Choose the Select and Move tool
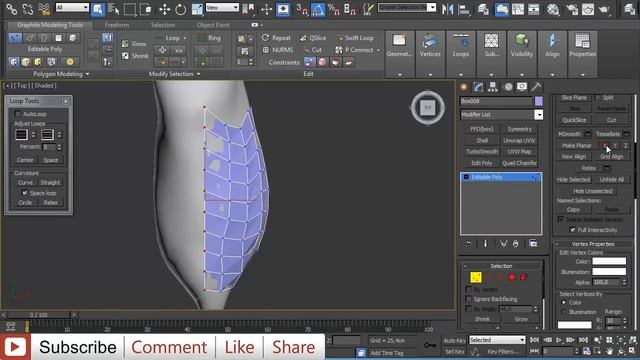This screenshot has width=640, height=360. coord(164,9)
